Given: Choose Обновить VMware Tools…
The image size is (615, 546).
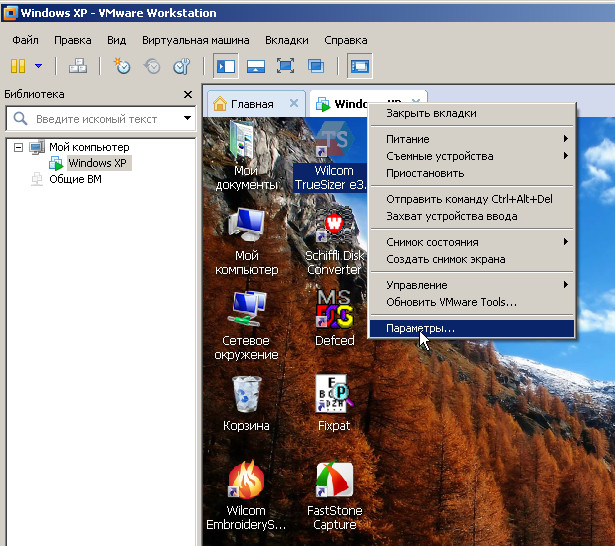Looking at the screenshot, I should pyautogui.click(x=472, y=302).
